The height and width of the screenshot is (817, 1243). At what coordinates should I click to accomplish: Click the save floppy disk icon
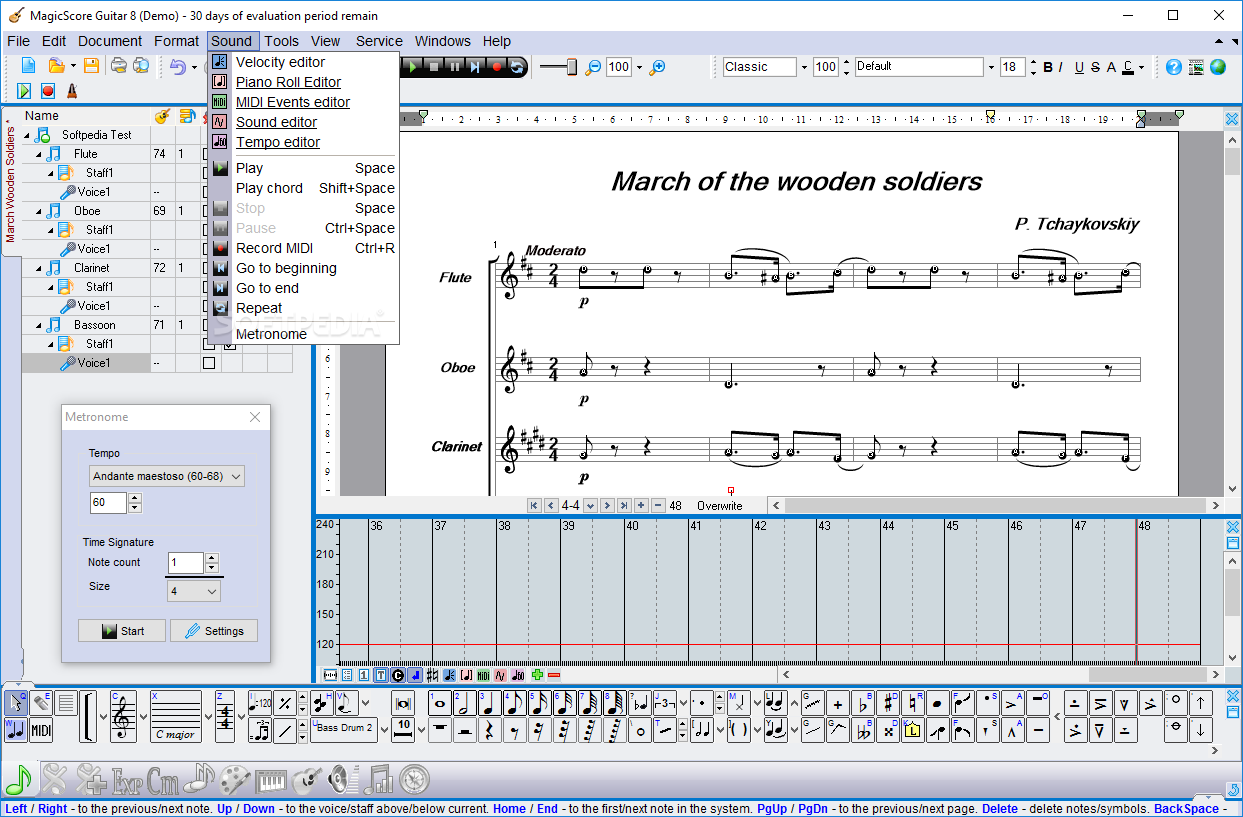91,66
